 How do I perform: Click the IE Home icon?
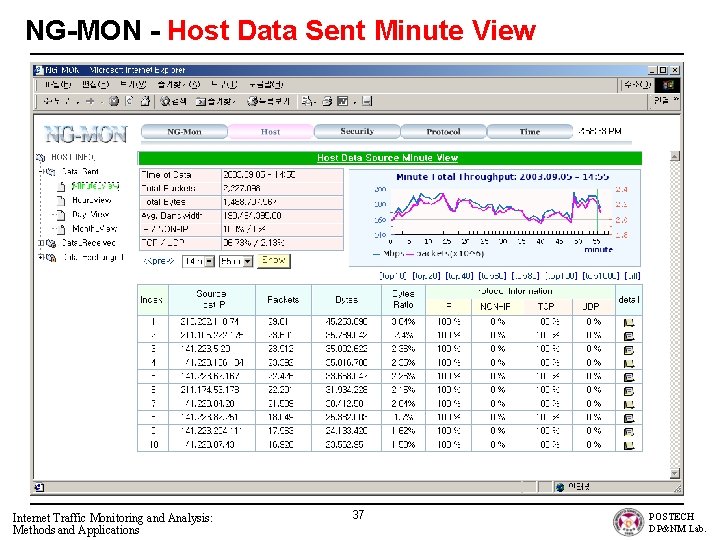click(145, 101)
